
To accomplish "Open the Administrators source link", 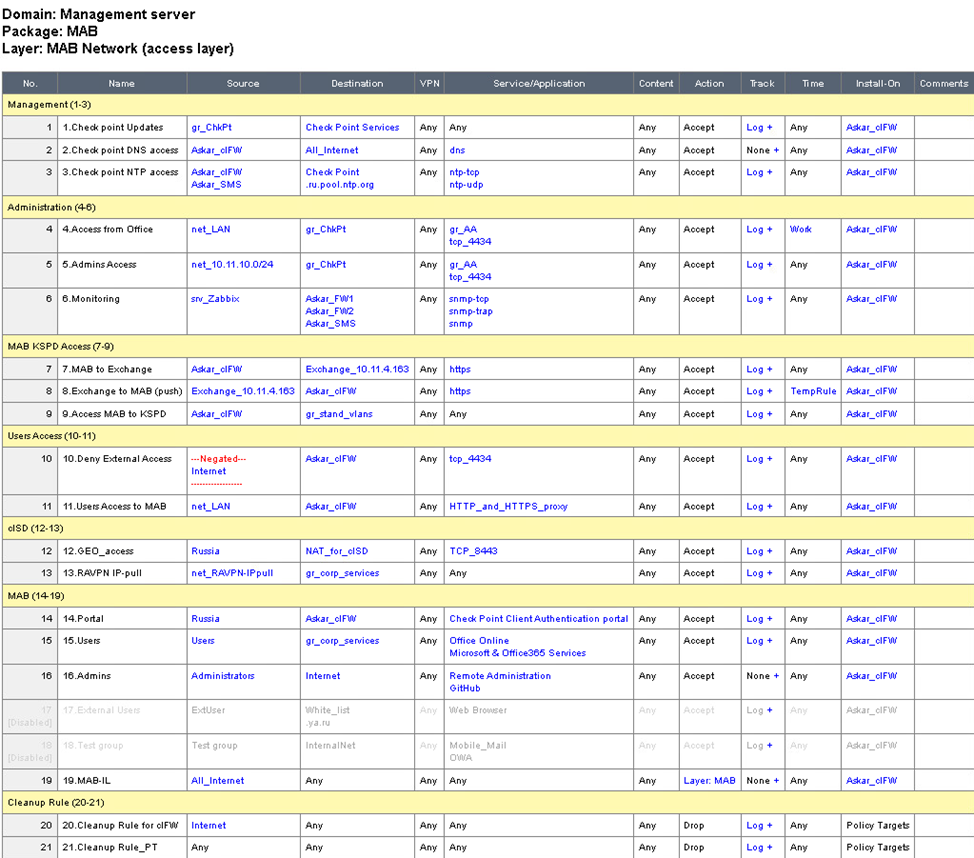I will click(x=223, y=676).
